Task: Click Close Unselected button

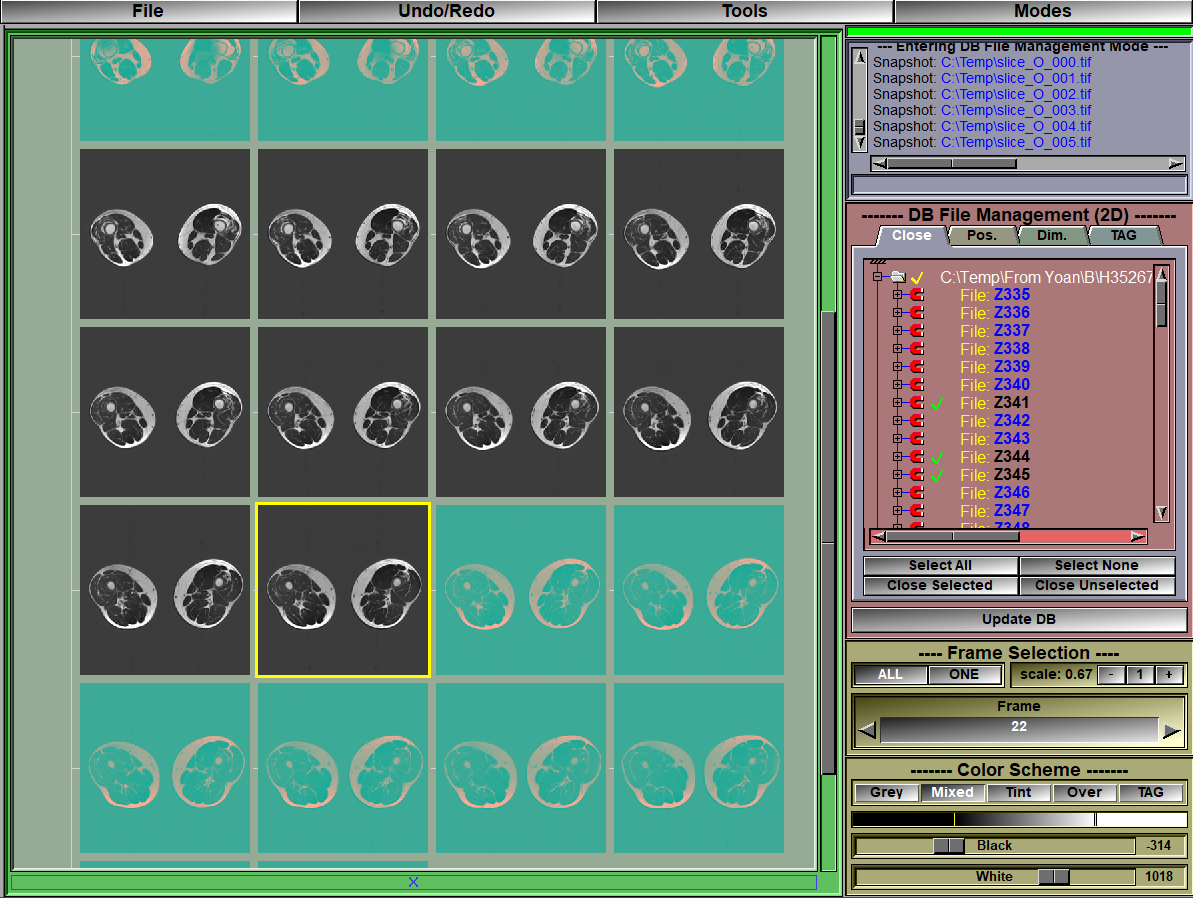Action: click(x=1096, y=585)
